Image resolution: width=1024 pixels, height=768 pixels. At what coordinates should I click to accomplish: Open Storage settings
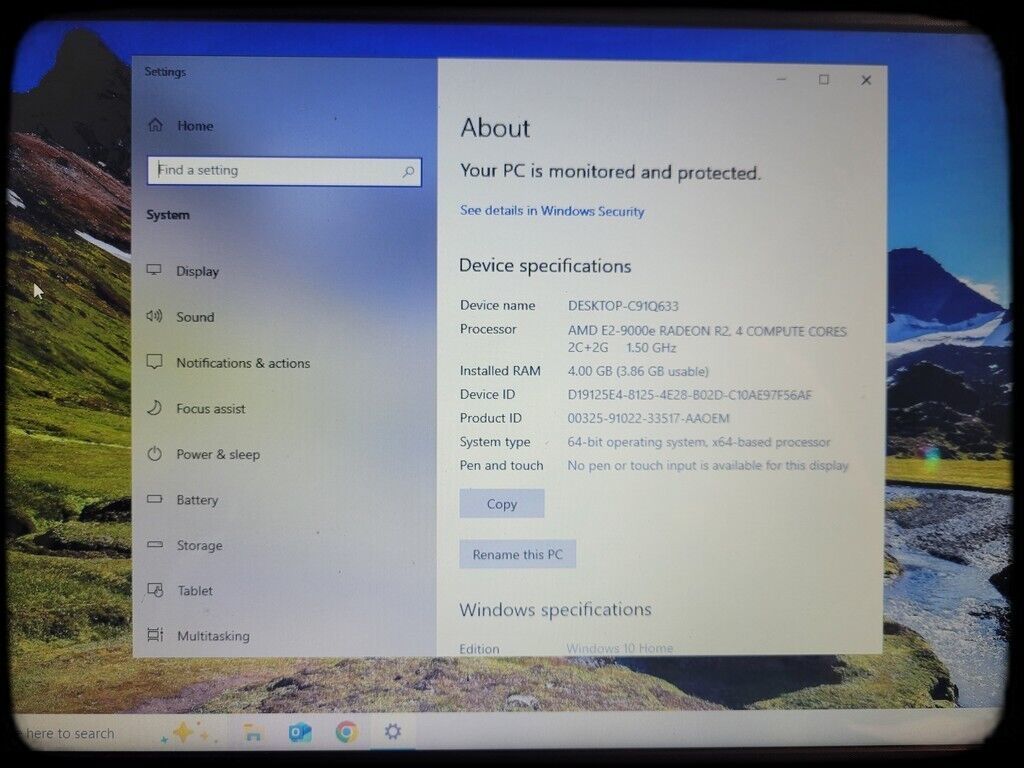(184, 545)
